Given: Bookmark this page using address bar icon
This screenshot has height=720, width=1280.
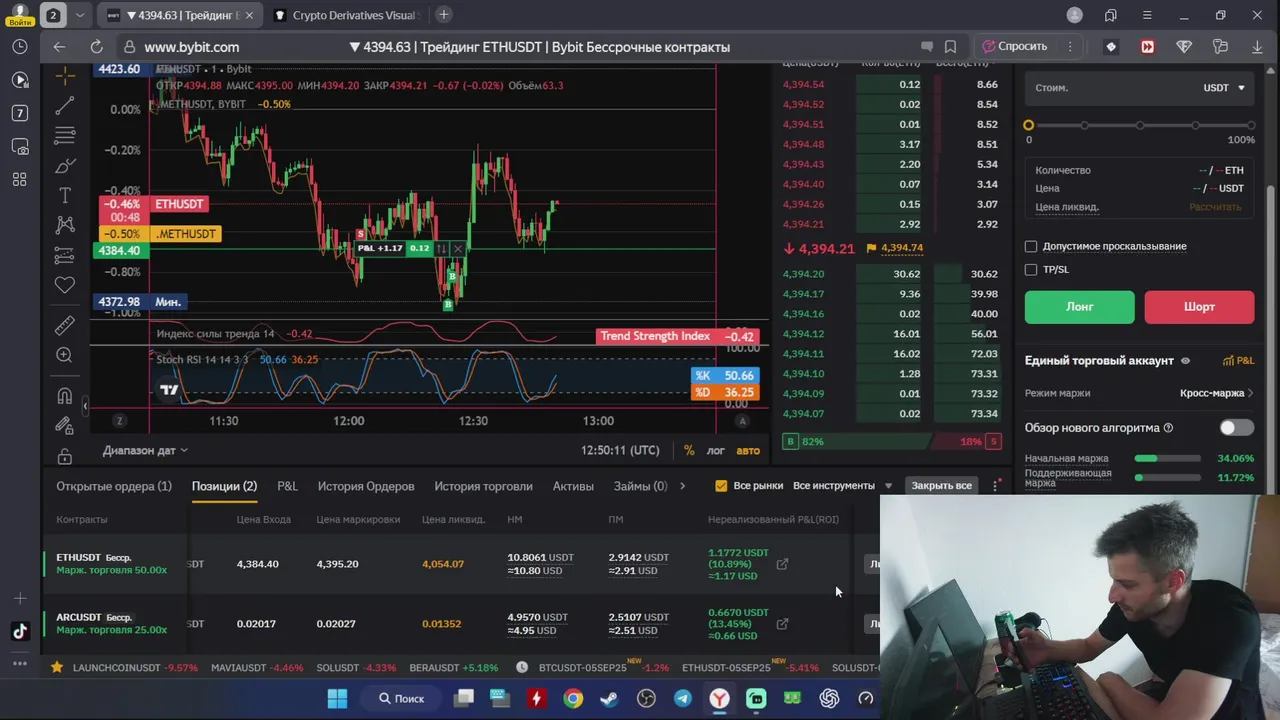Looking at the screenshot, I should point(950,47).
